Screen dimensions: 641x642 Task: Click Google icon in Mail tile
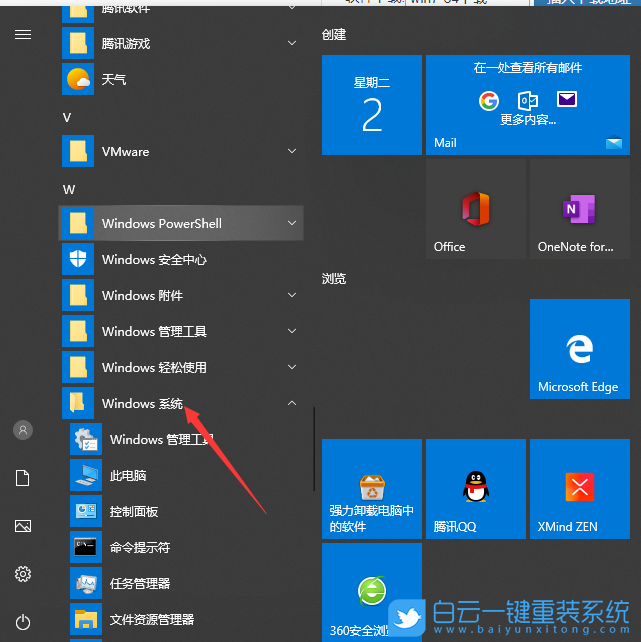(x=489, y=101)
